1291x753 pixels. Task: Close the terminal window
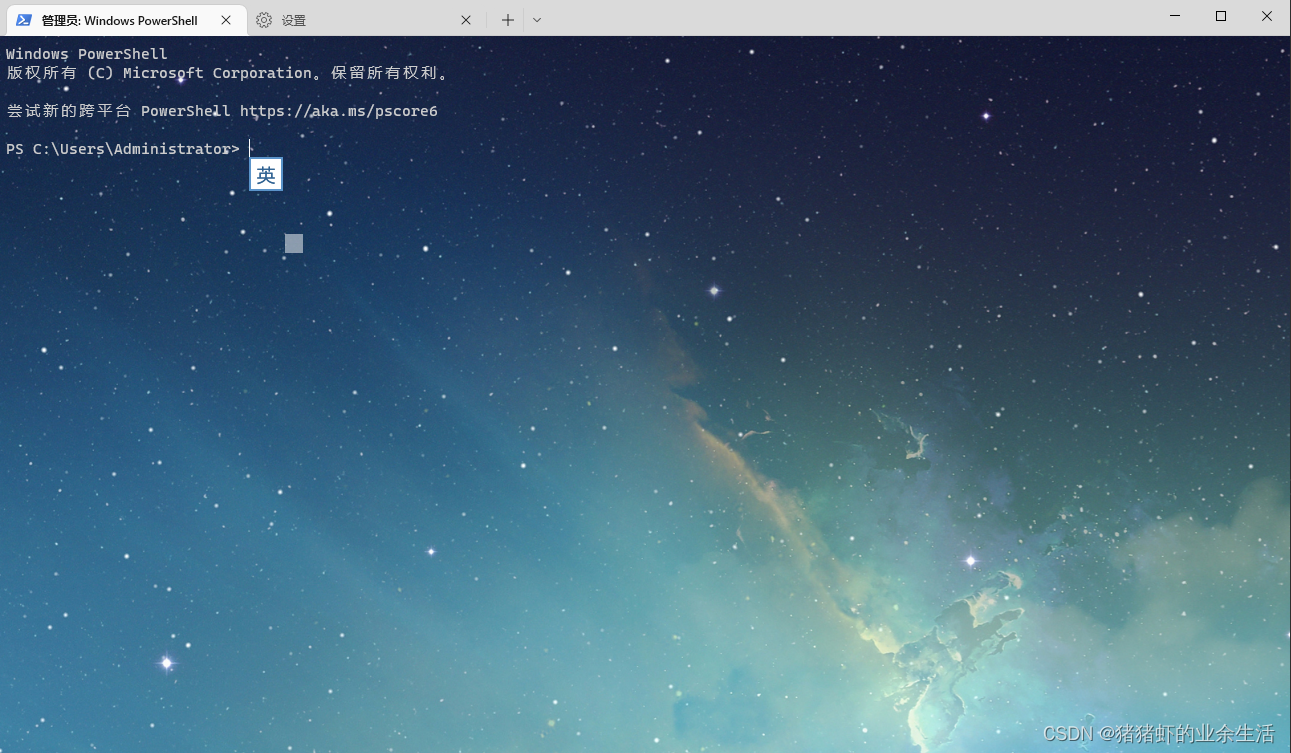1267,17
